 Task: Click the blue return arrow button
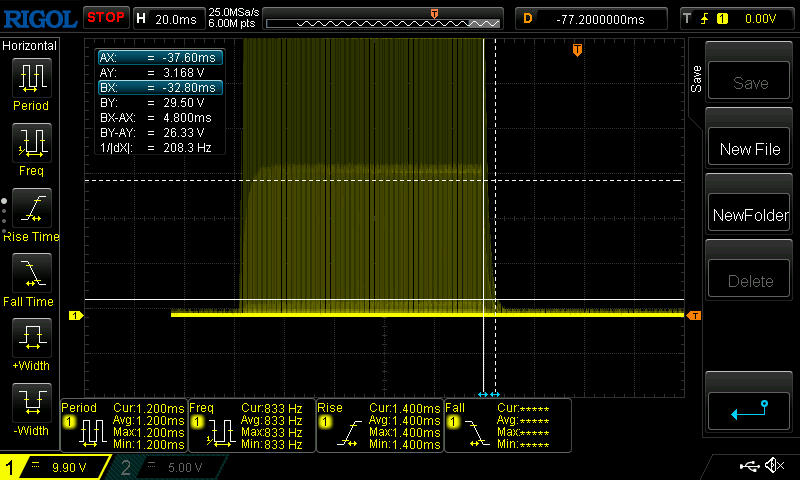click(x=749, y=411)
